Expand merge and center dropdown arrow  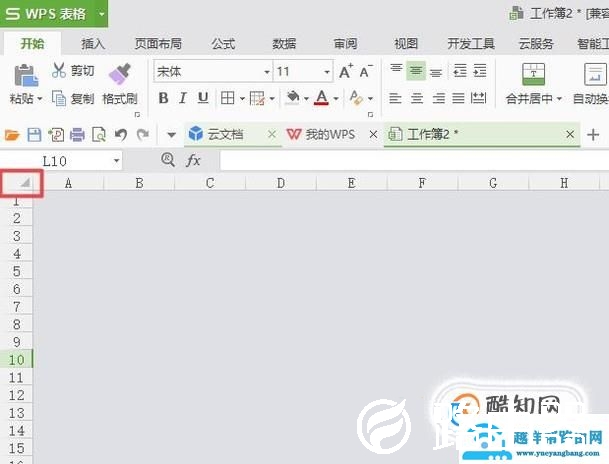point(559,99)
